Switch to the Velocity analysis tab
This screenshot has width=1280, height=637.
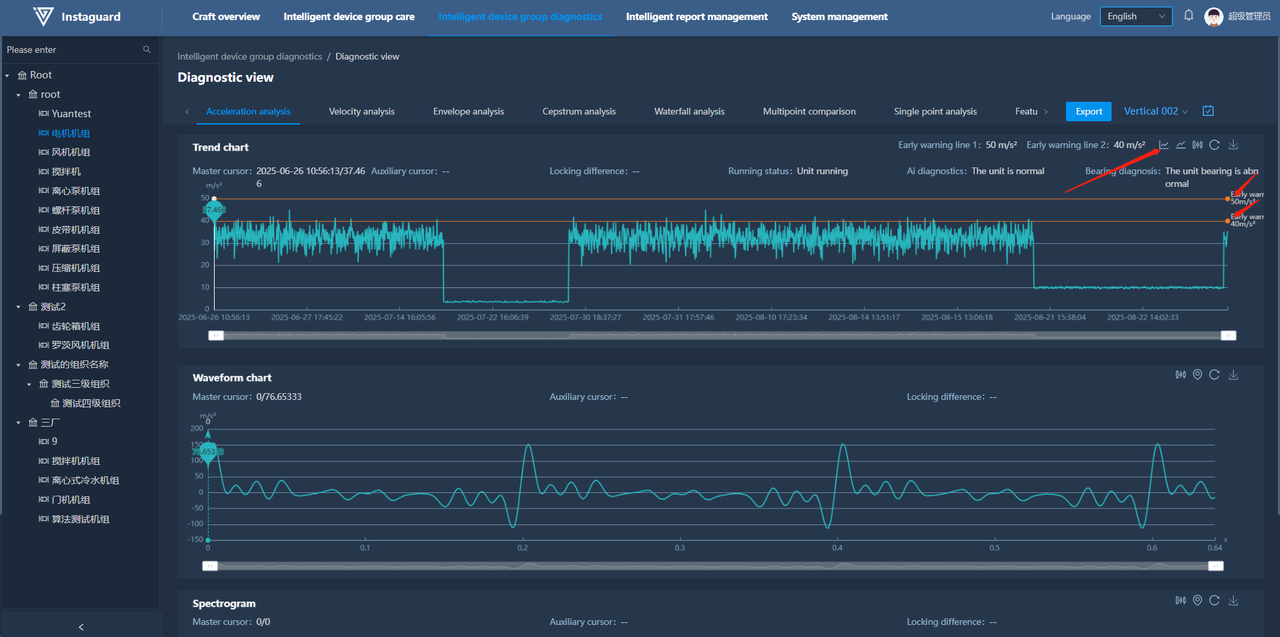click(362, 111)
